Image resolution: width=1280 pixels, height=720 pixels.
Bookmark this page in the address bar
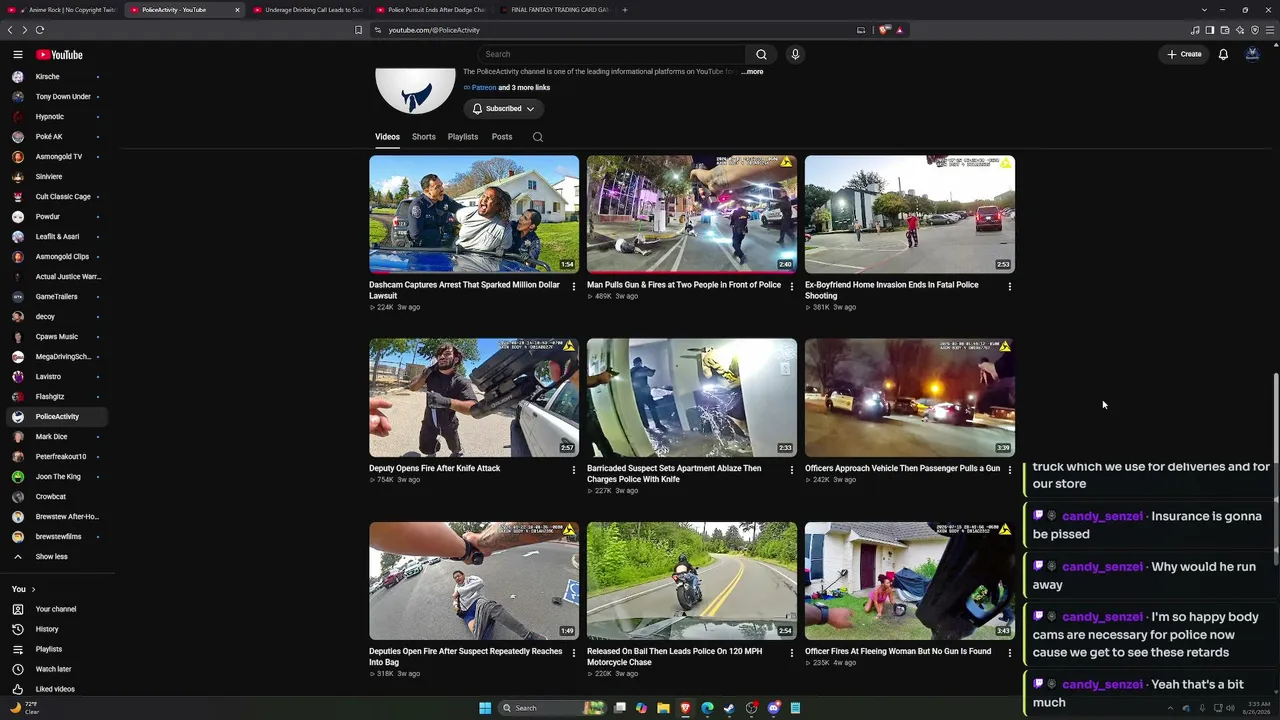click(358, 30)
